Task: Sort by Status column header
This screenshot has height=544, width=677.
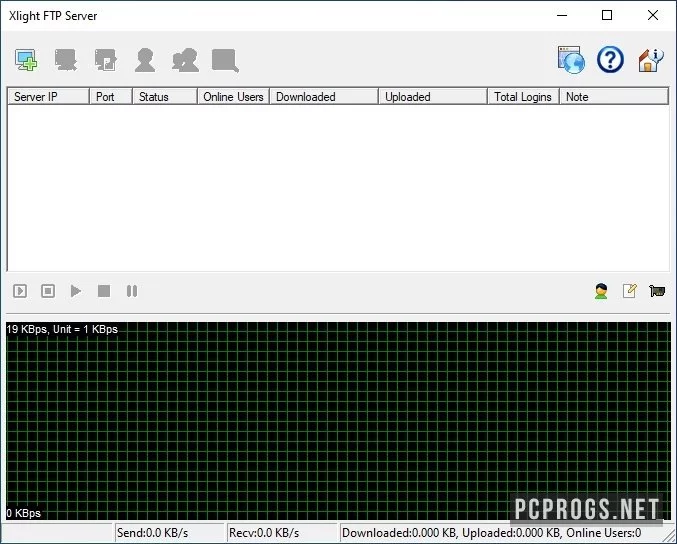Action: 165,97
